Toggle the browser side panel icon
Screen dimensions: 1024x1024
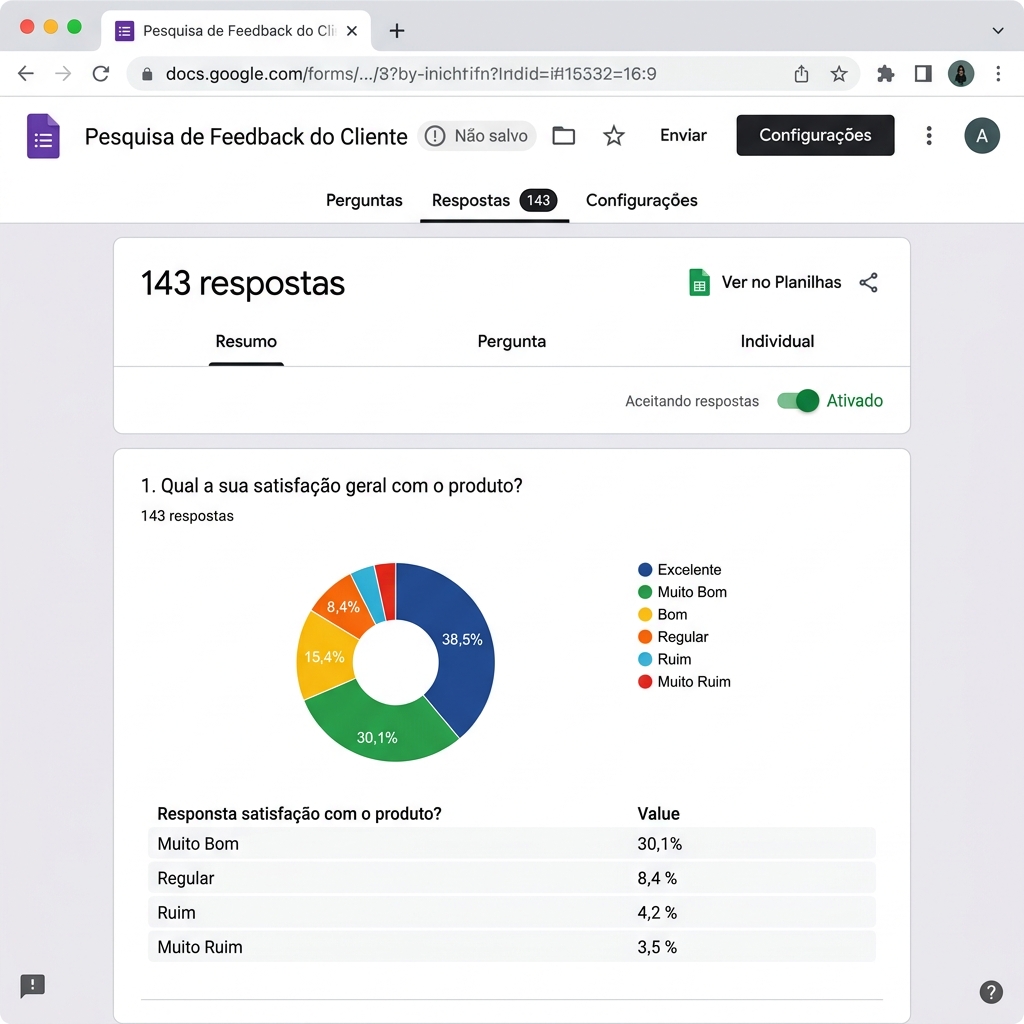[923, 74]
